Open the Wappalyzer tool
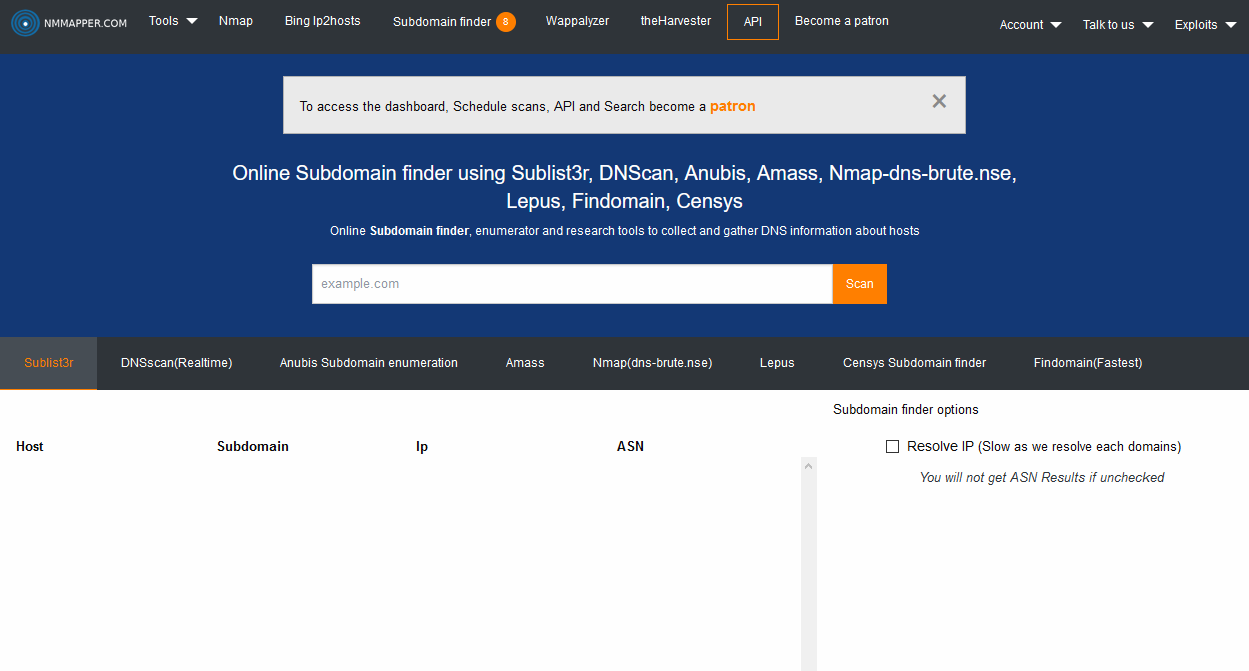Screen dimensions: 1249x671 (x=577, y=21)
